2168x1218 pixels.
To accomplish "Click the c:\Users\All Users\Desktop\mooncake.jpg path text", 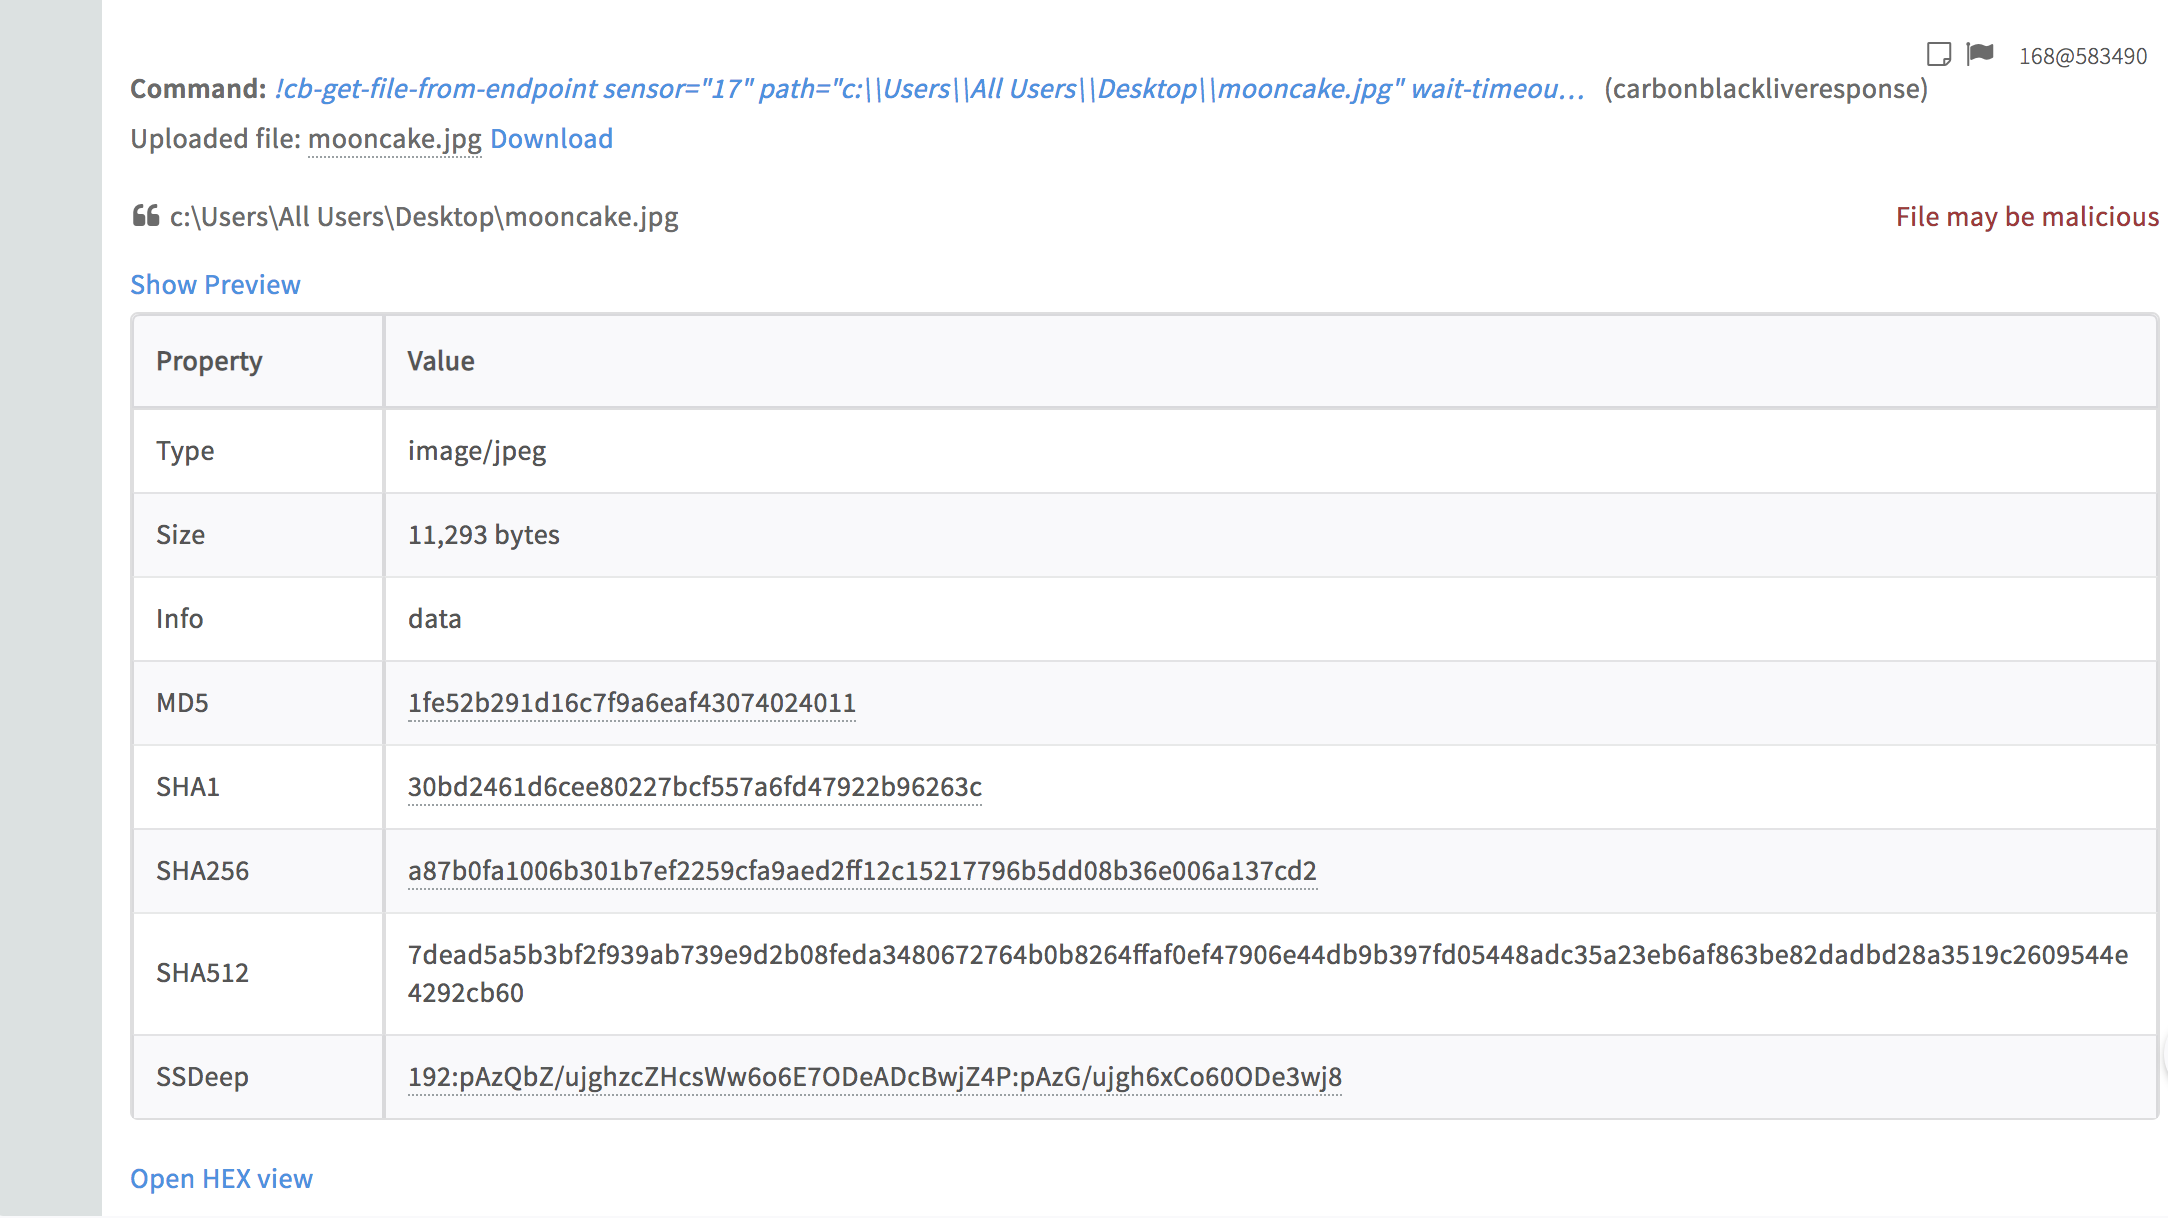I will pos(424,217).
